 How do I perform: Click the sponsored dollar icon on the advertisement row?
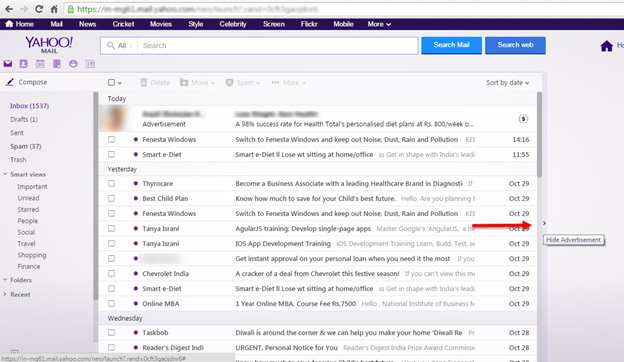point(523,119)
